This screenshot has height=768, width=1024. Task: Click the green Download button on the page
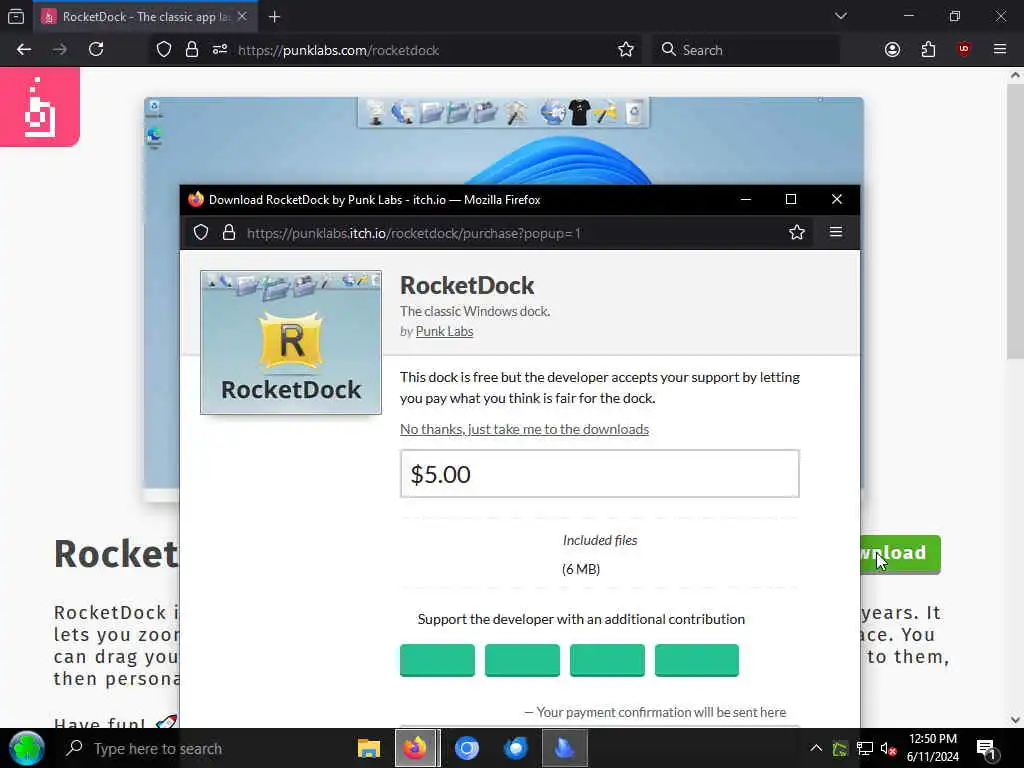(x=901, y=554)
